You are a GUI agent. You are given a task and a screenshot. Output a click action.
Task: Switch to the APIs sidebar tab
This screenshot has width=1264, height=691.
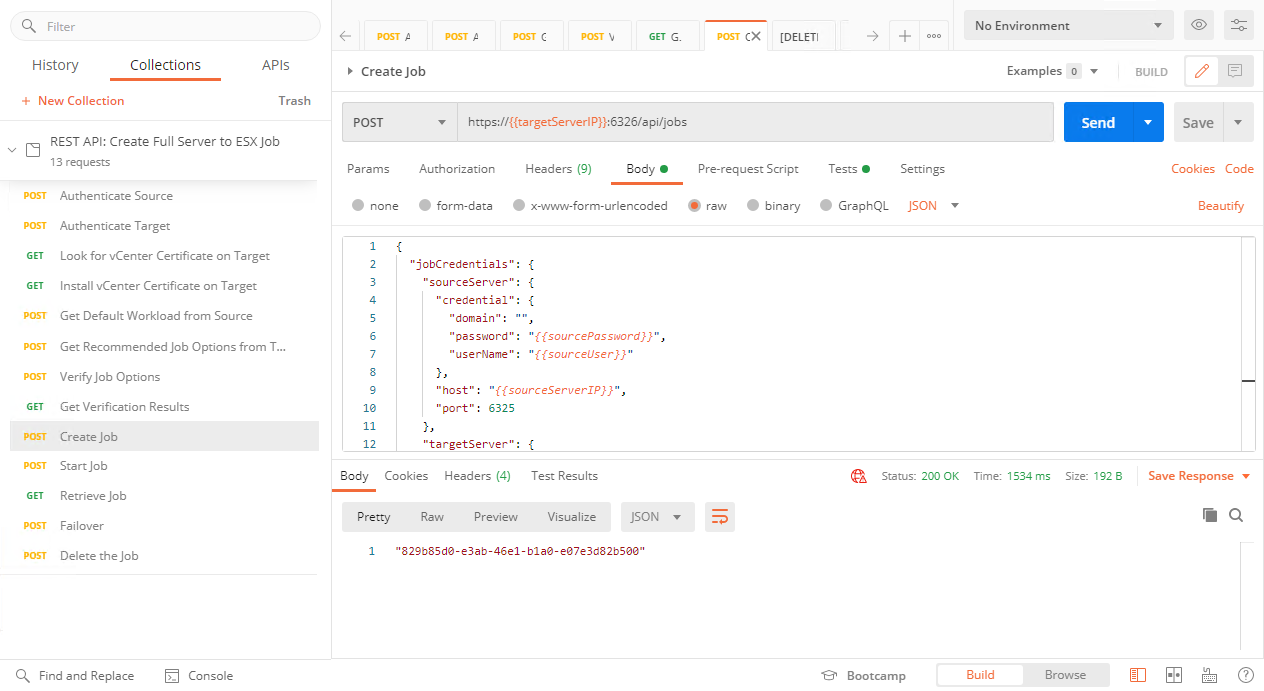[275, 65]
